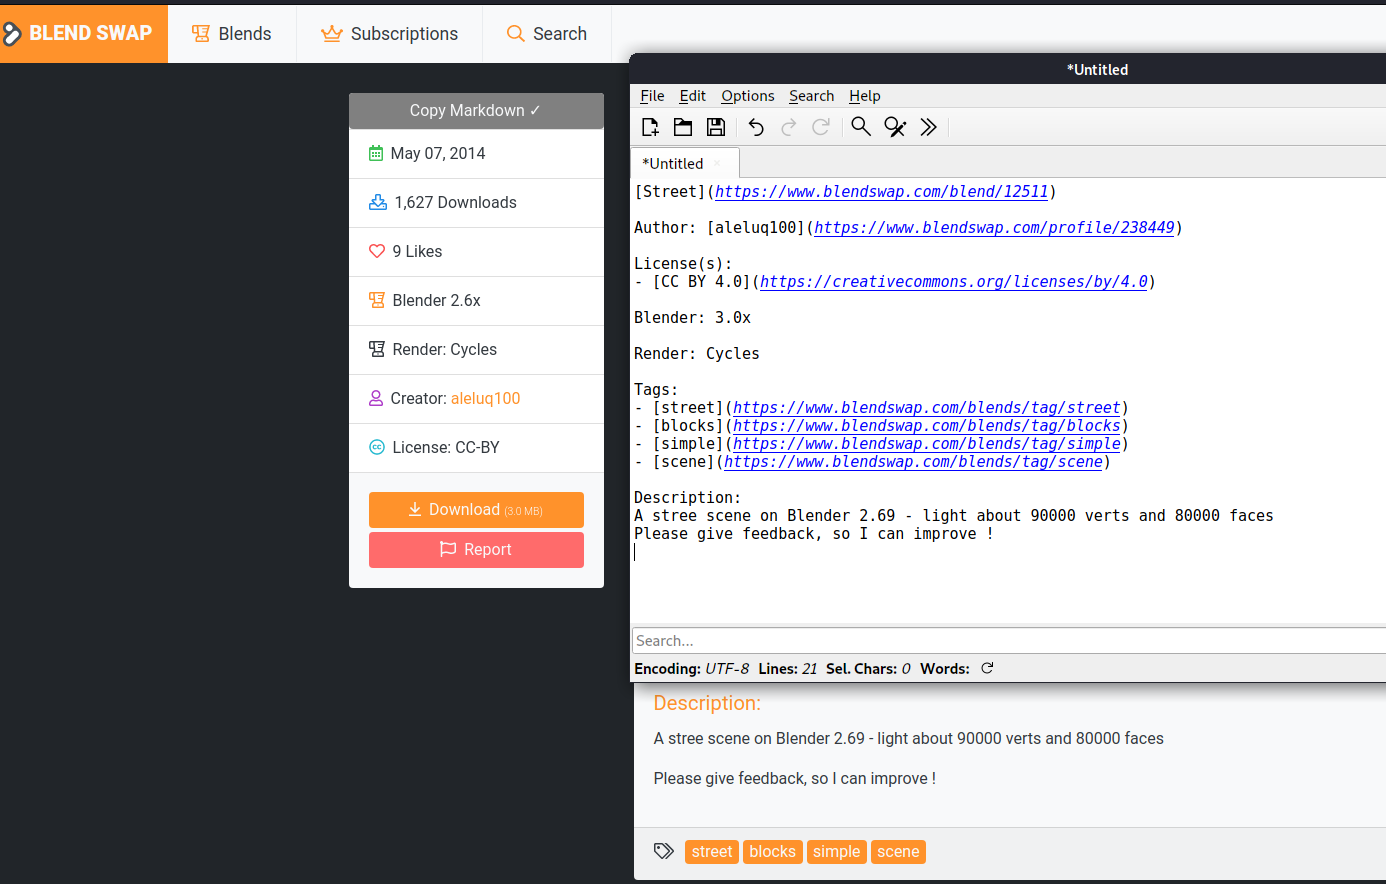Open the Search menu in editor
Viewport: 1386px width, 884px height.
pyautogui.click(x=811, y=96)
